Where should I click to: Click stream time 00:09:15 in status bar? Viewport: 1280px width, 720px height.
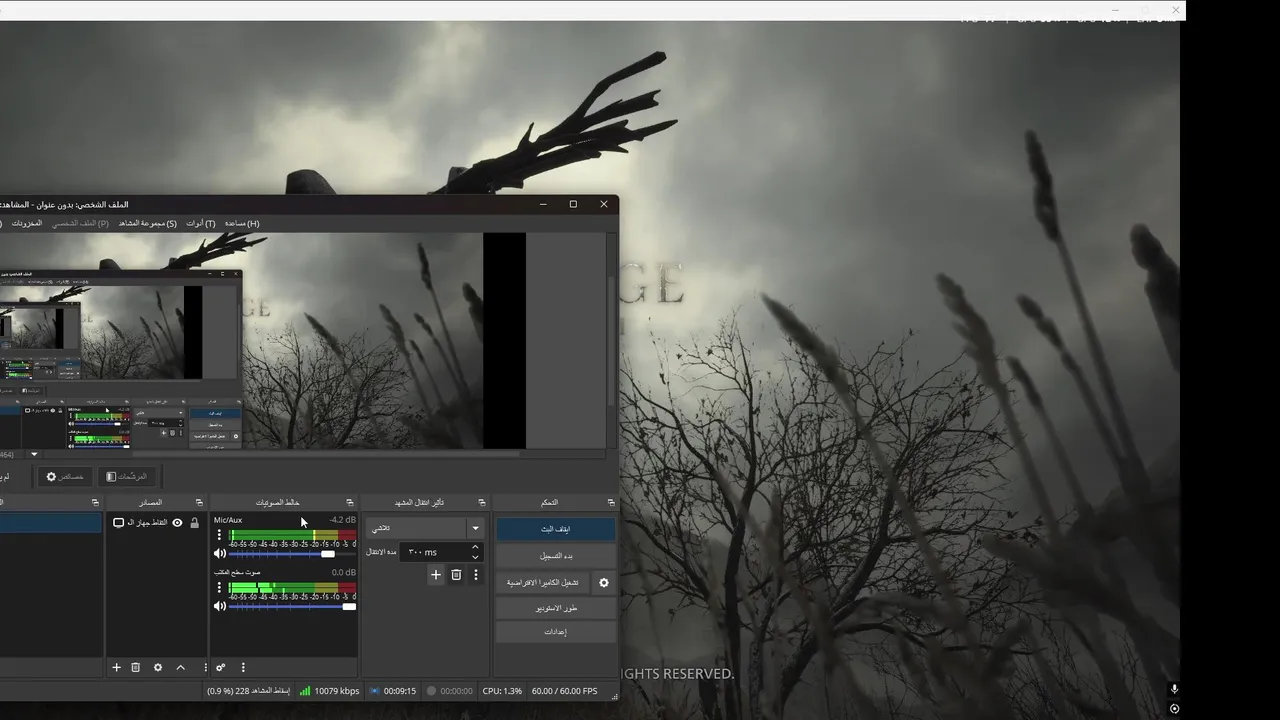393,691
